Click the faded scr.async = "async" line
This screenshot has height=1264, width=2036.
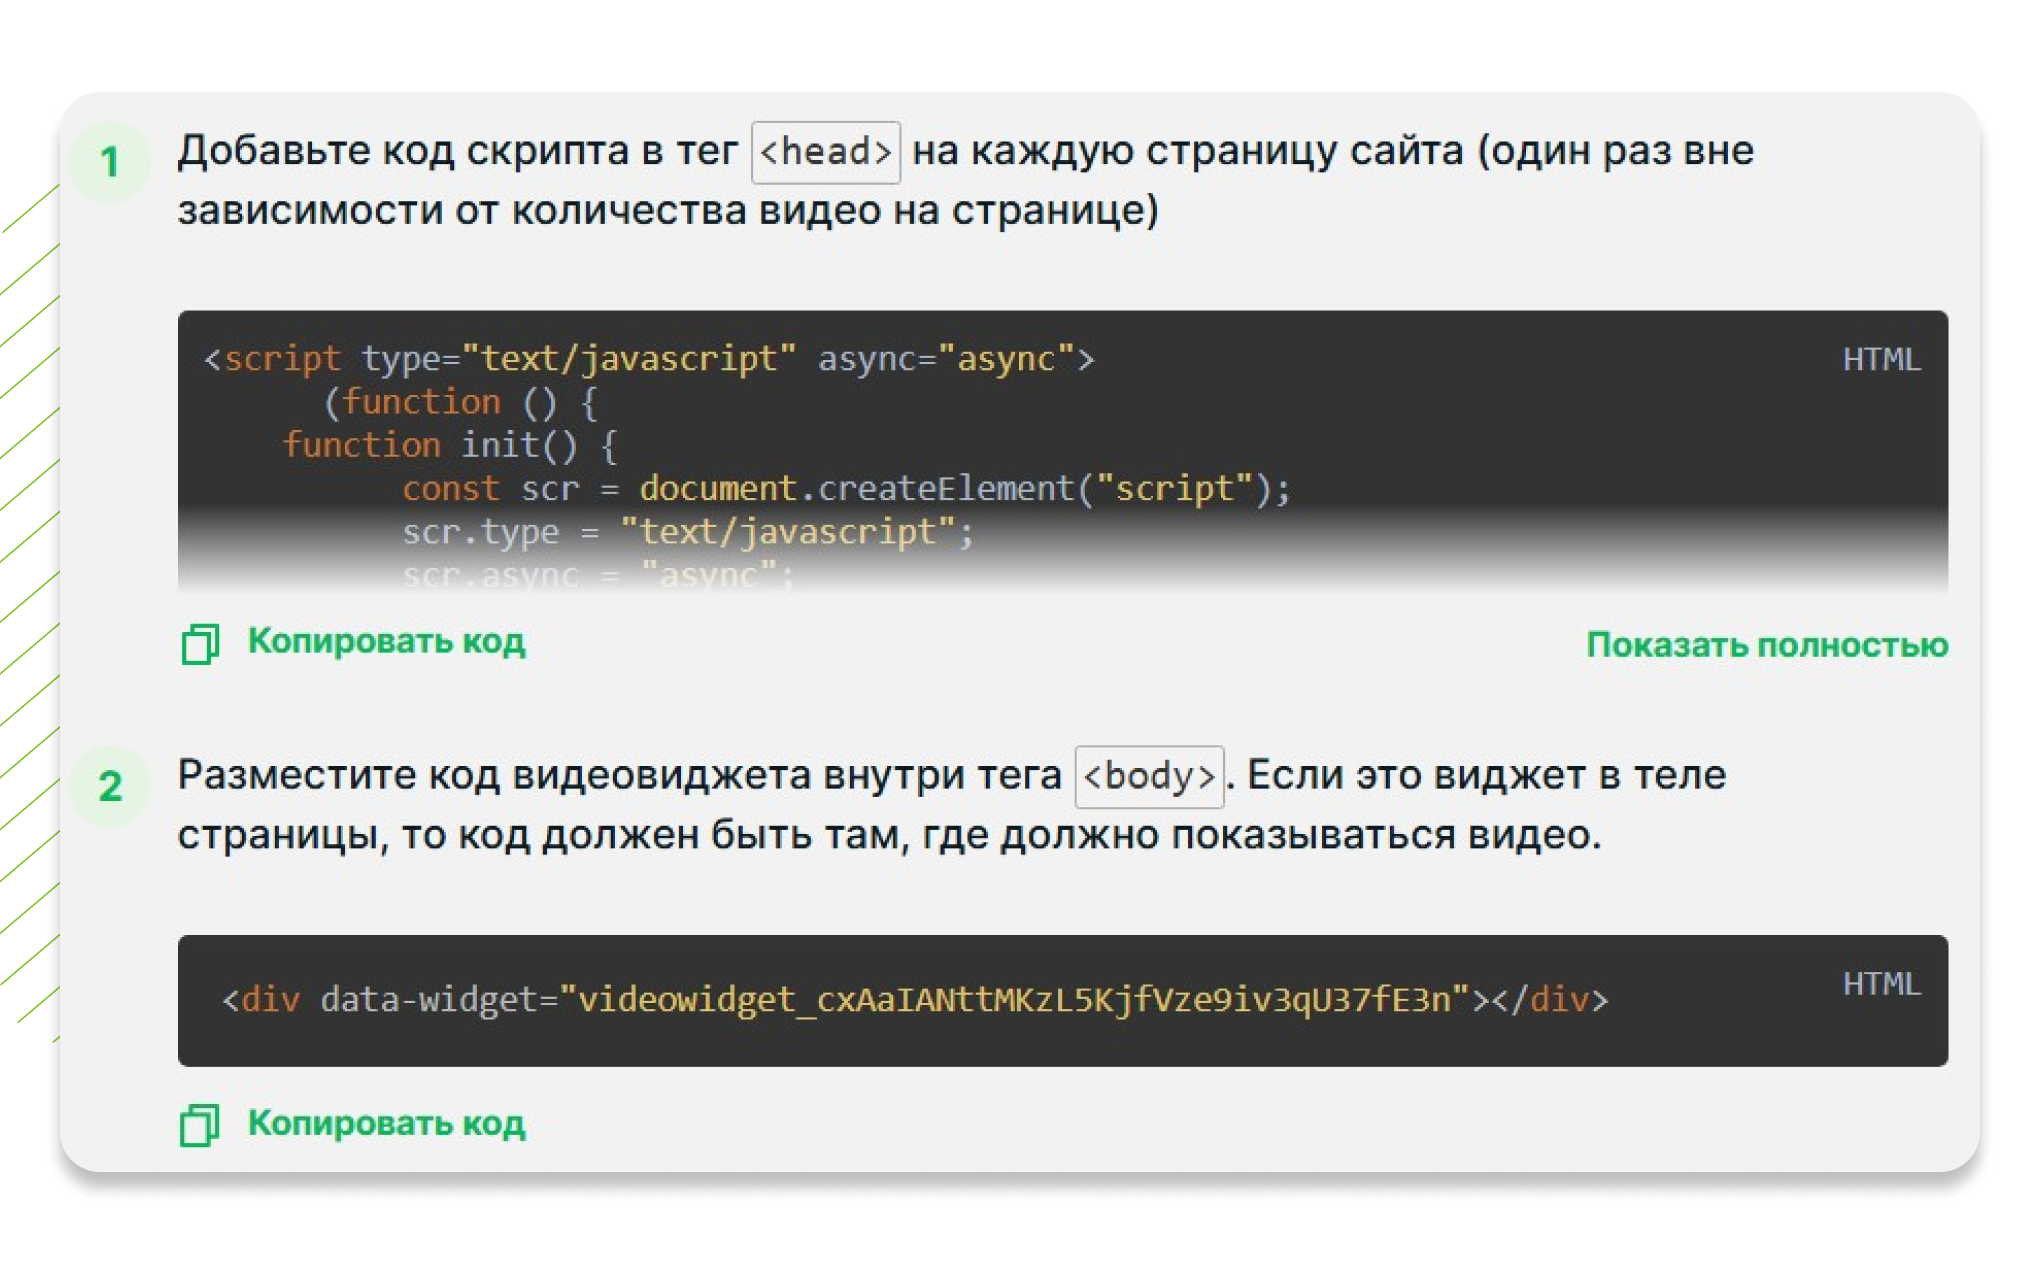click(597, 575)
